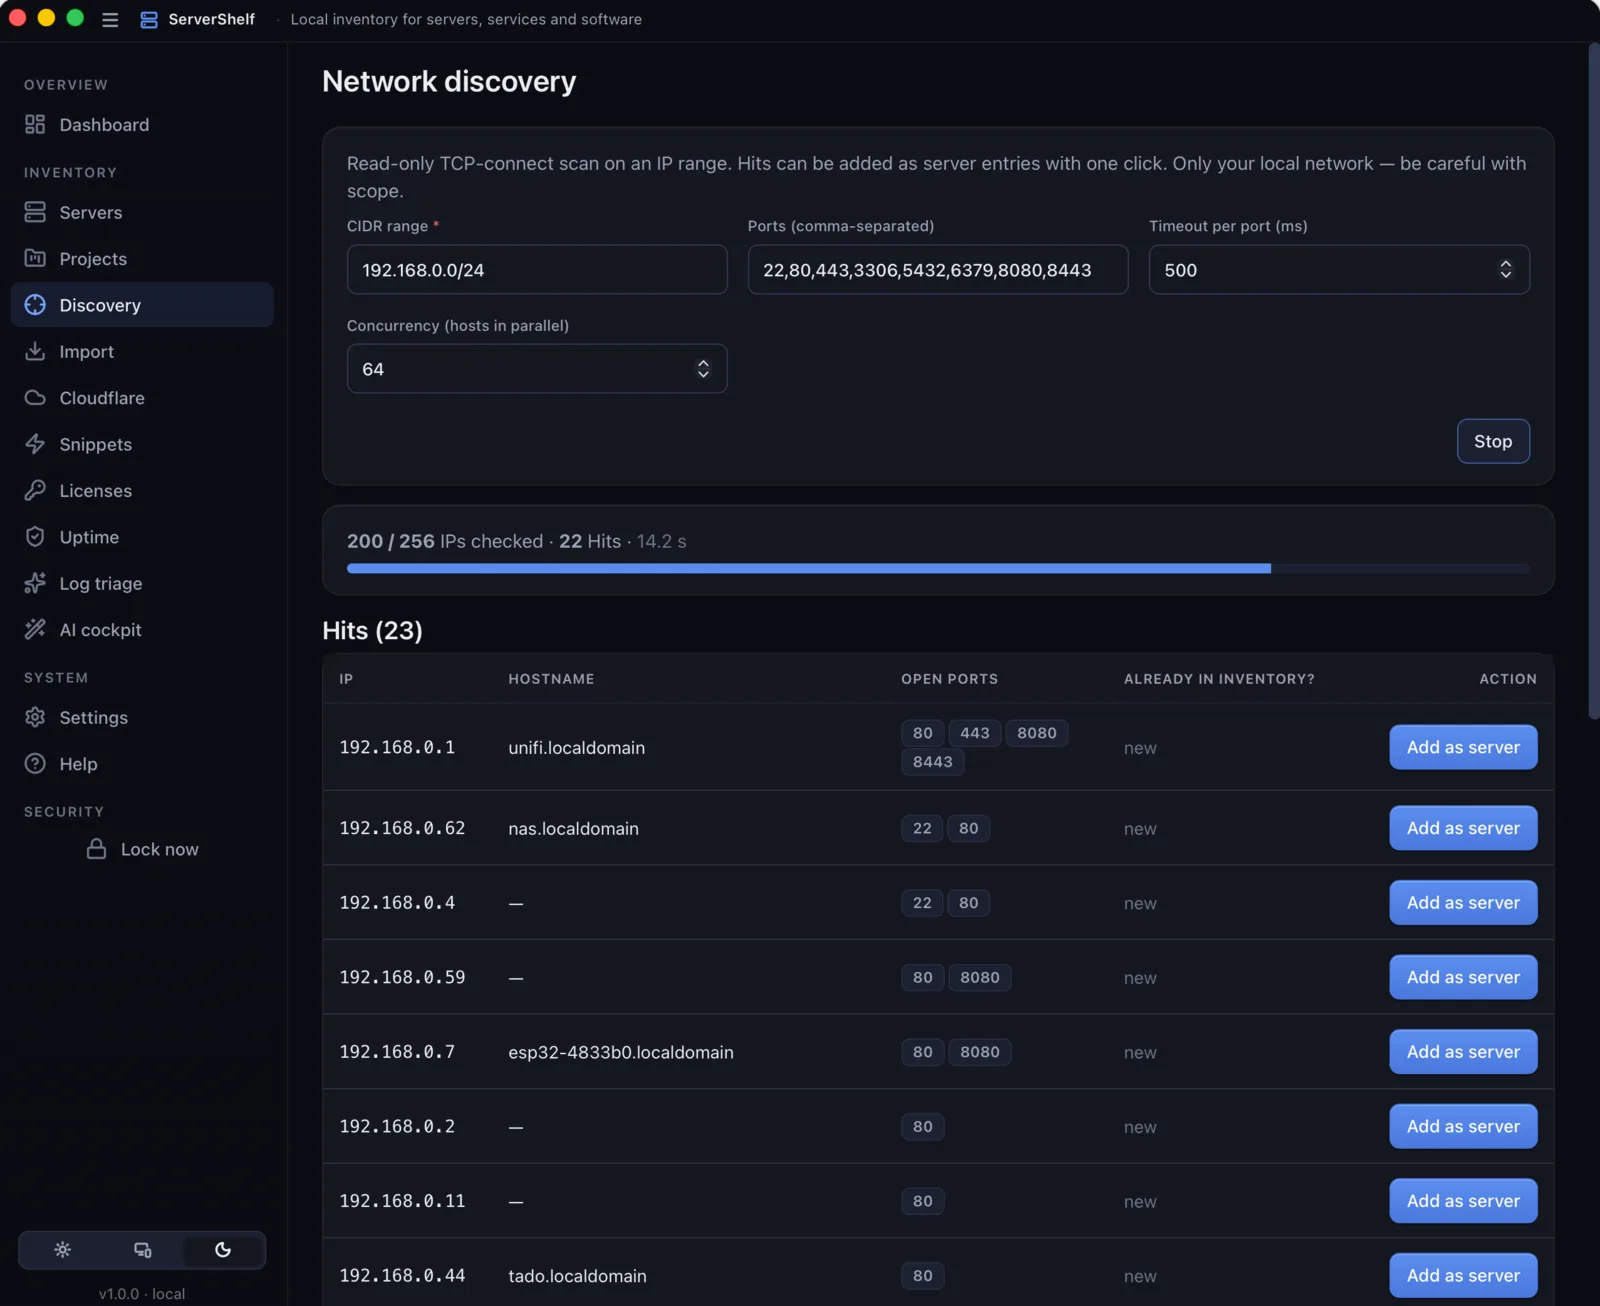Open the Dashboard page
The height and width of the screenshot is (1306, 1600).
coord(142,124)
